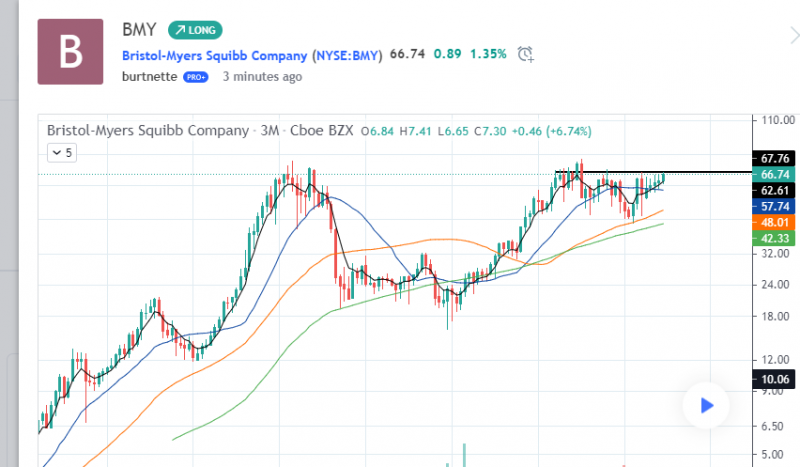Play the chart idea replay
Viewport: 800px width, 467px height.
coord(706,405)
